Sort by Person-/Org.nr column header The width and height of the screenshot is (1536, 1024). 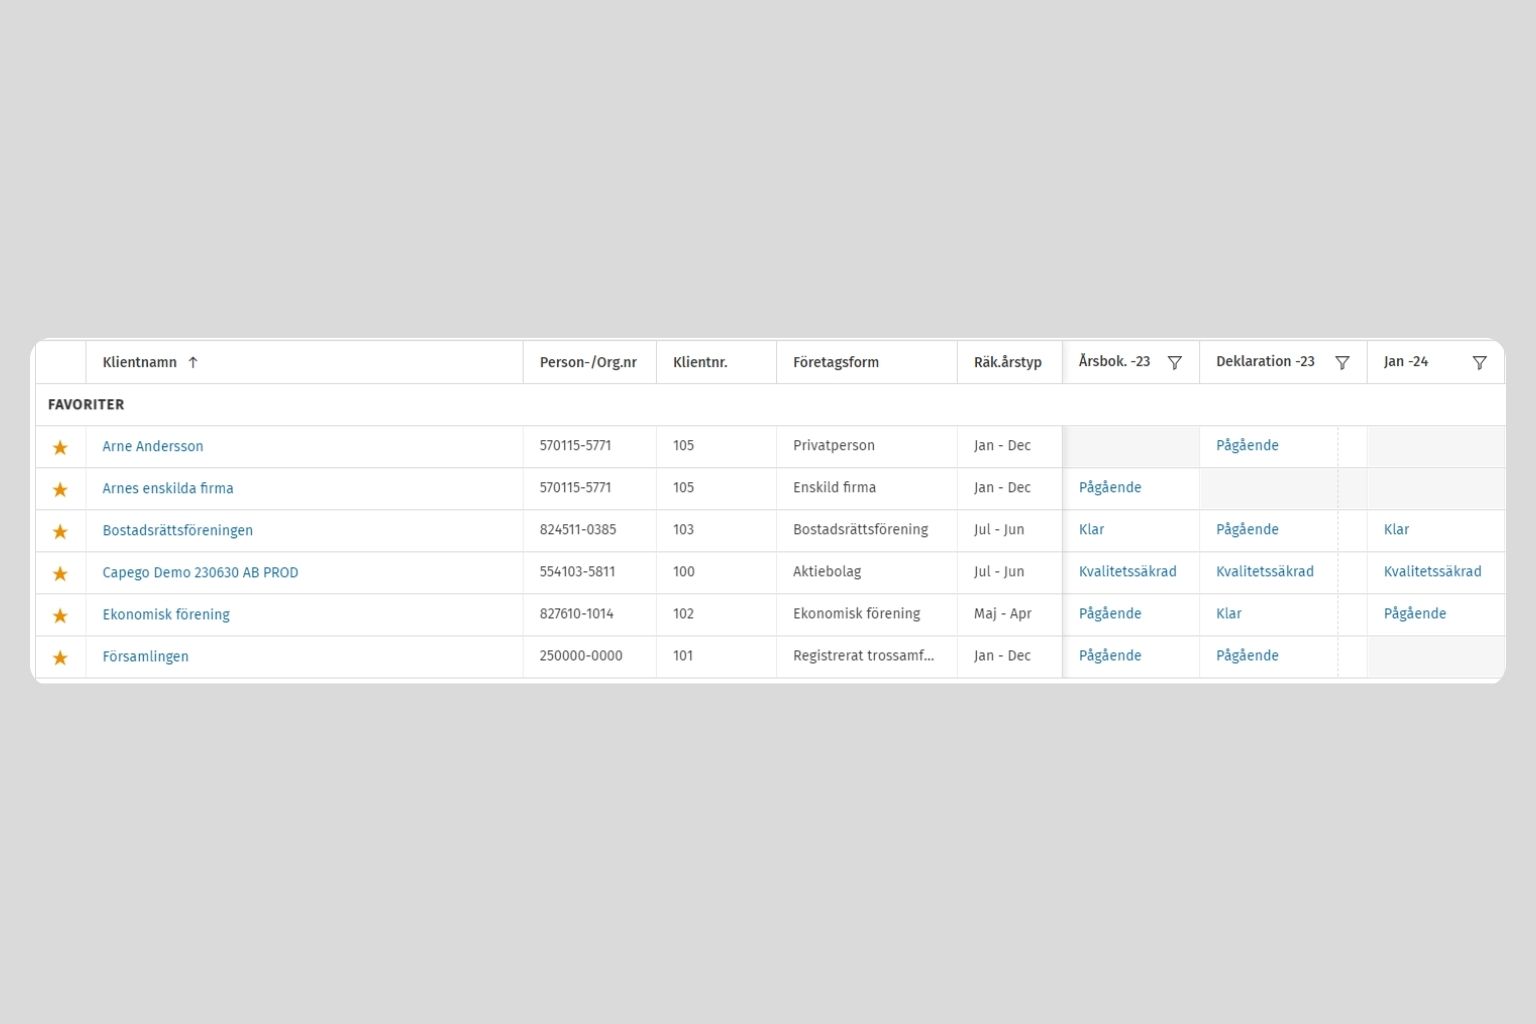[x=588, y=362]
